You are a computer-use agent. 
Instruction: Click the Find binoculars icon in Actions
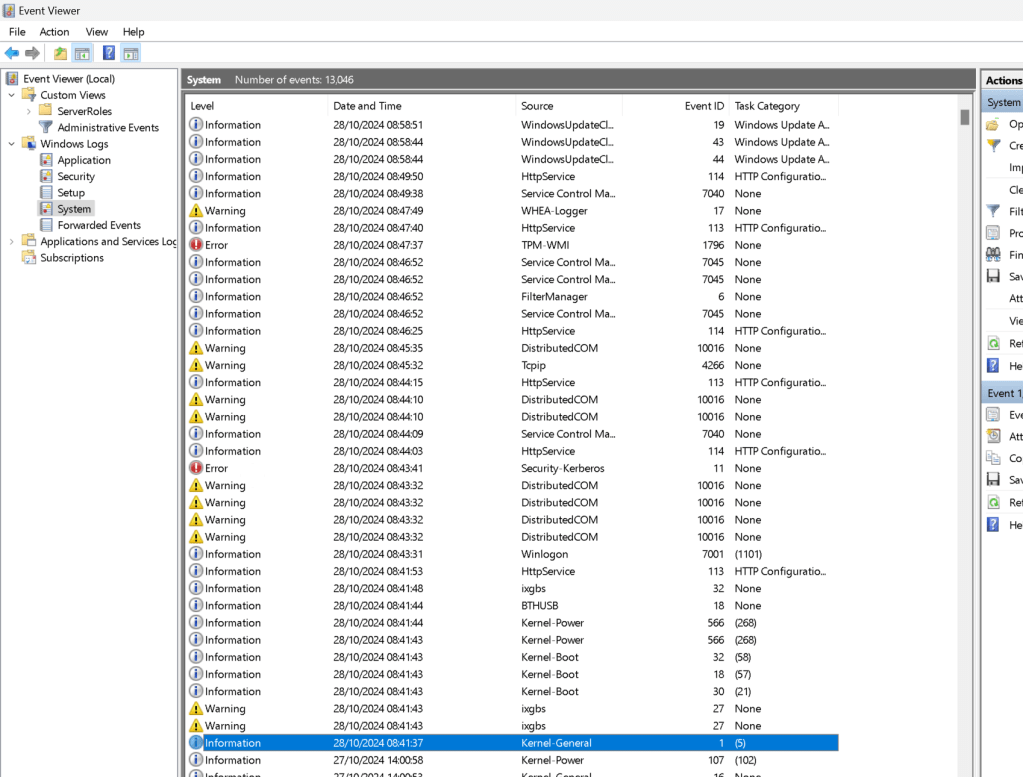pos(993,254)
